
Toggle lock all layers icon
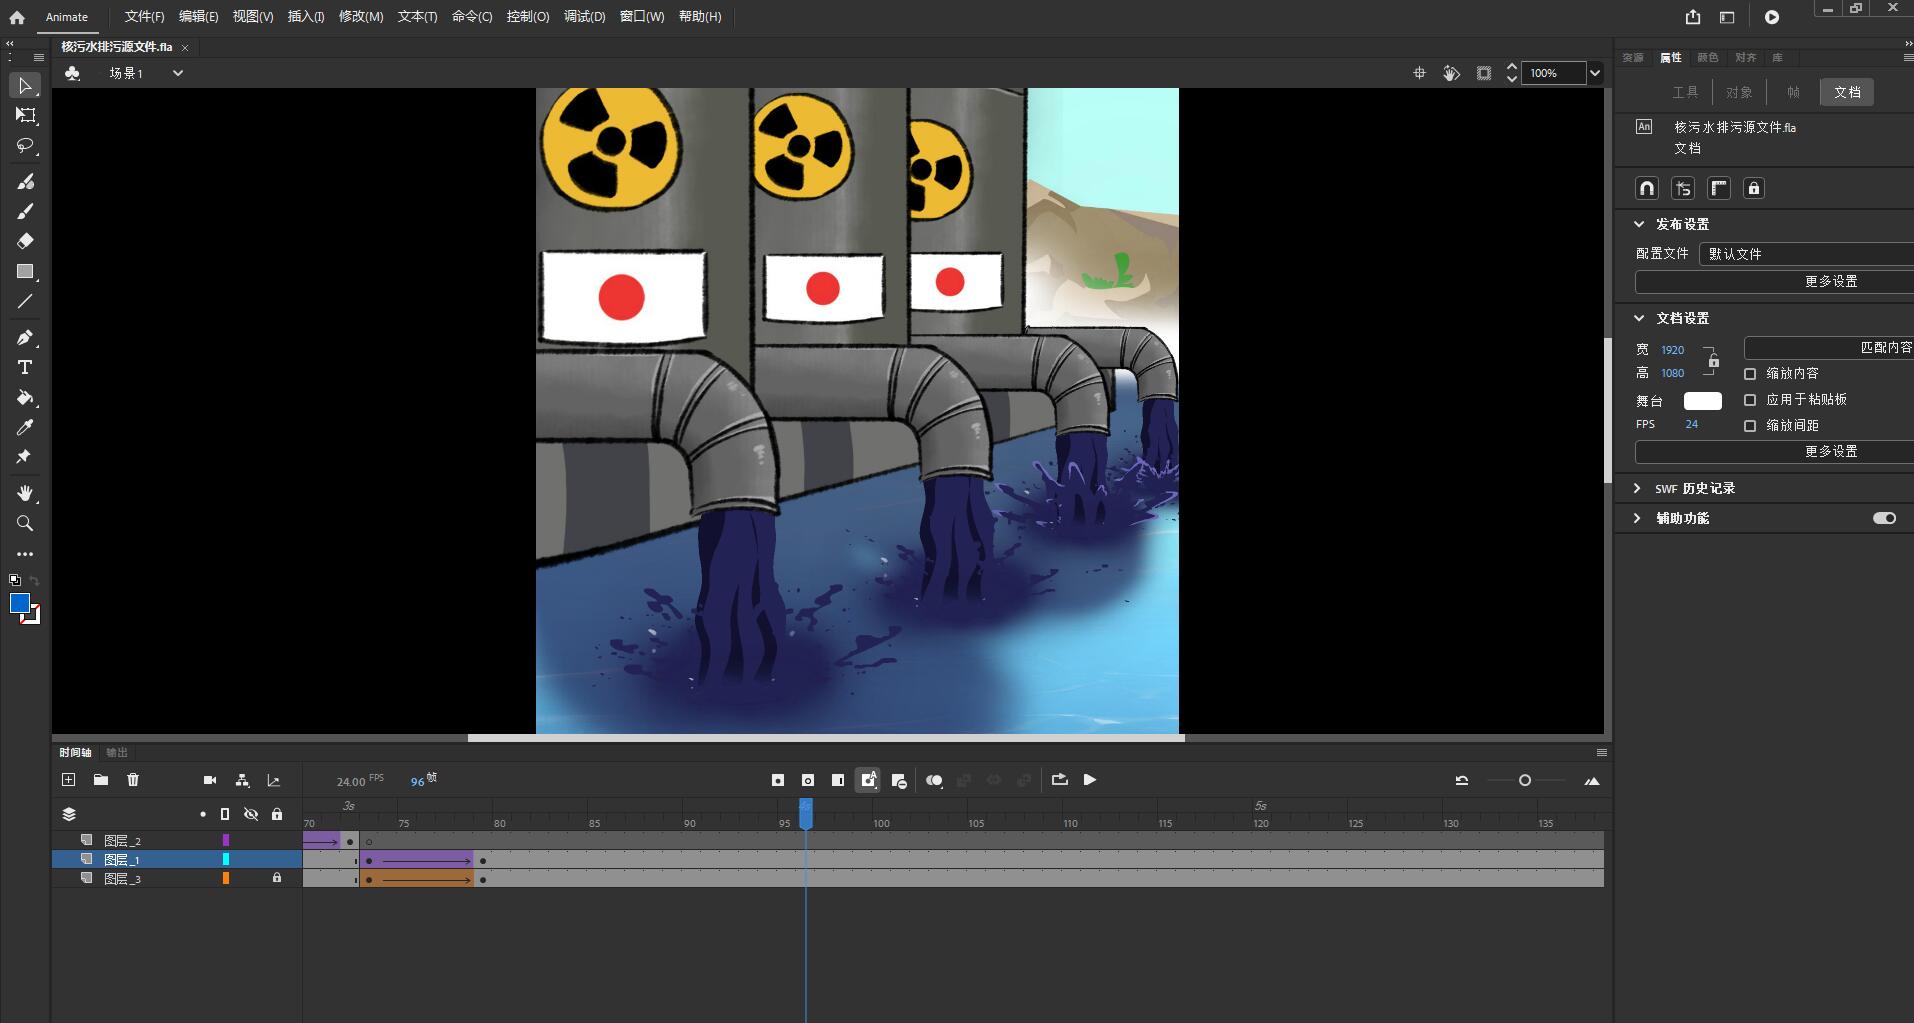(x=277, y=814)
